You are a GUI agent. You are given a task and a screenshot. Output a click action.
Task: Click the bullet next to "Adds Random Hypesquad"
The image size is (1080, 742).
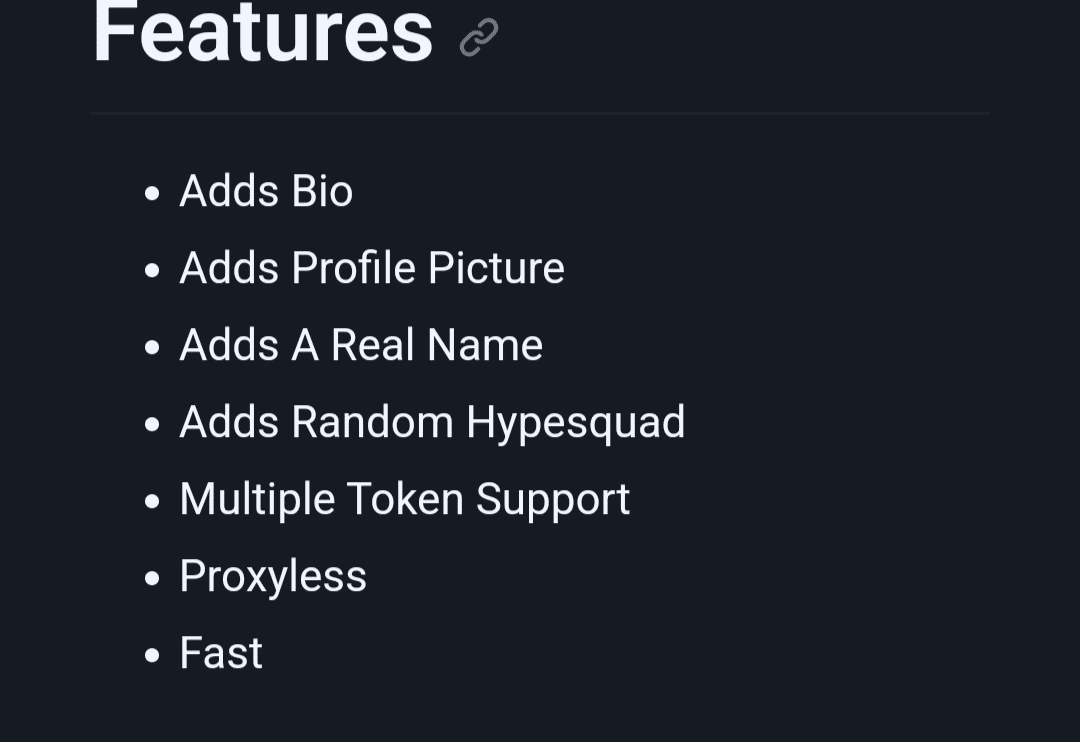pyautogui.click(x=152, y=424)
